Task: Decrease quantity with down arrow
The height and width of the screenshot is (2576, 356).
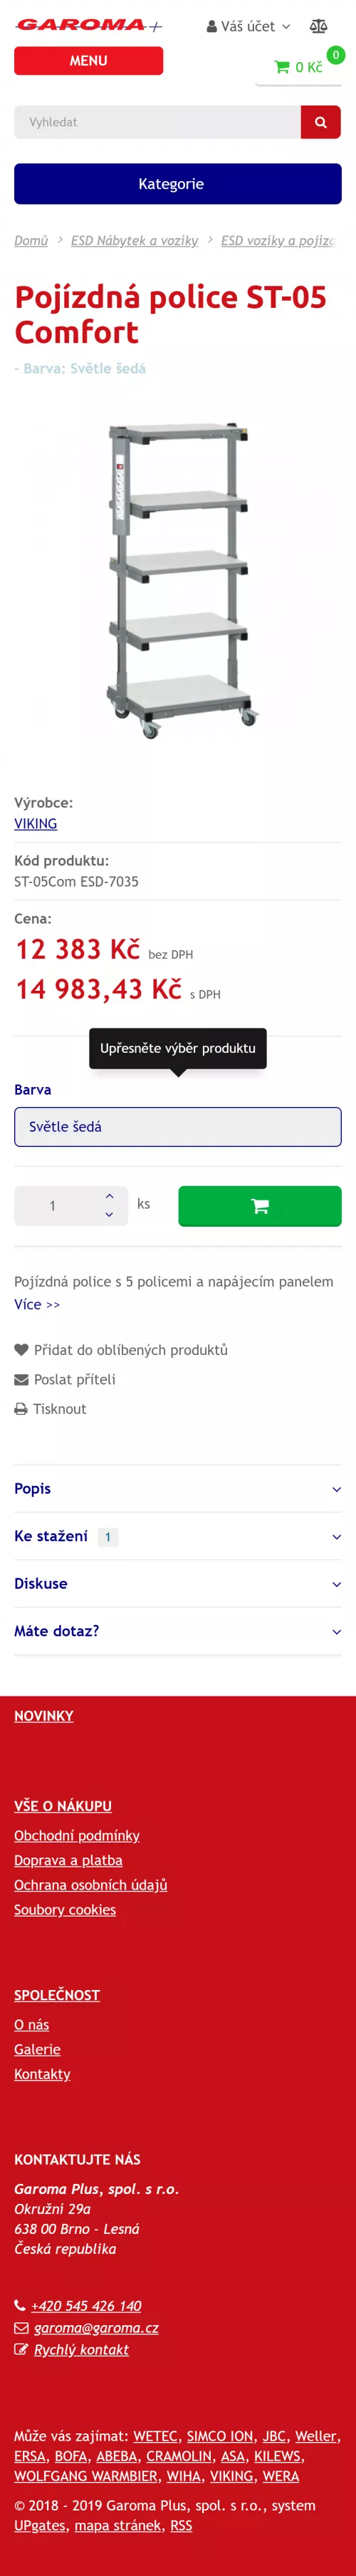Action: (x=109, y=1215)
